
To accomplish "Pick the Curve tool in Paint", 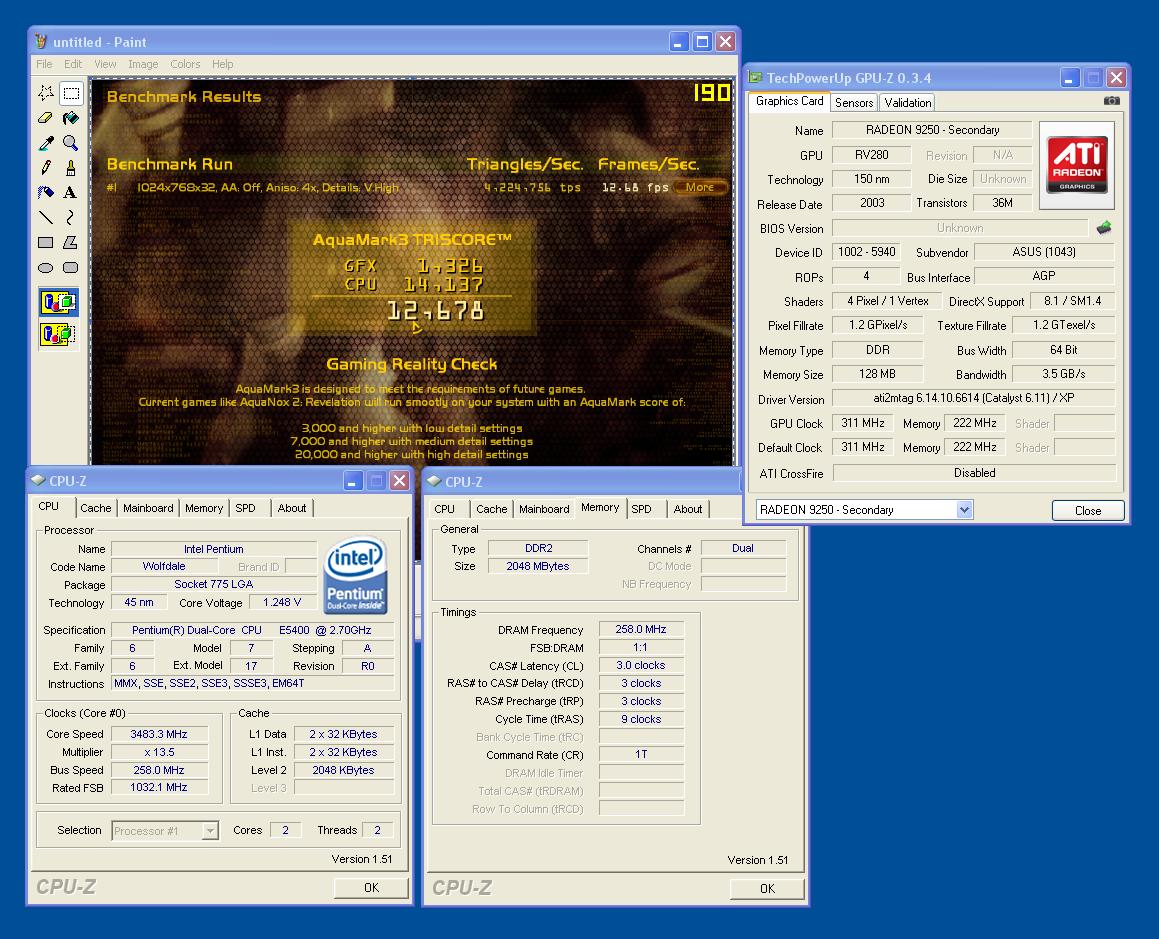I will 71,217.
